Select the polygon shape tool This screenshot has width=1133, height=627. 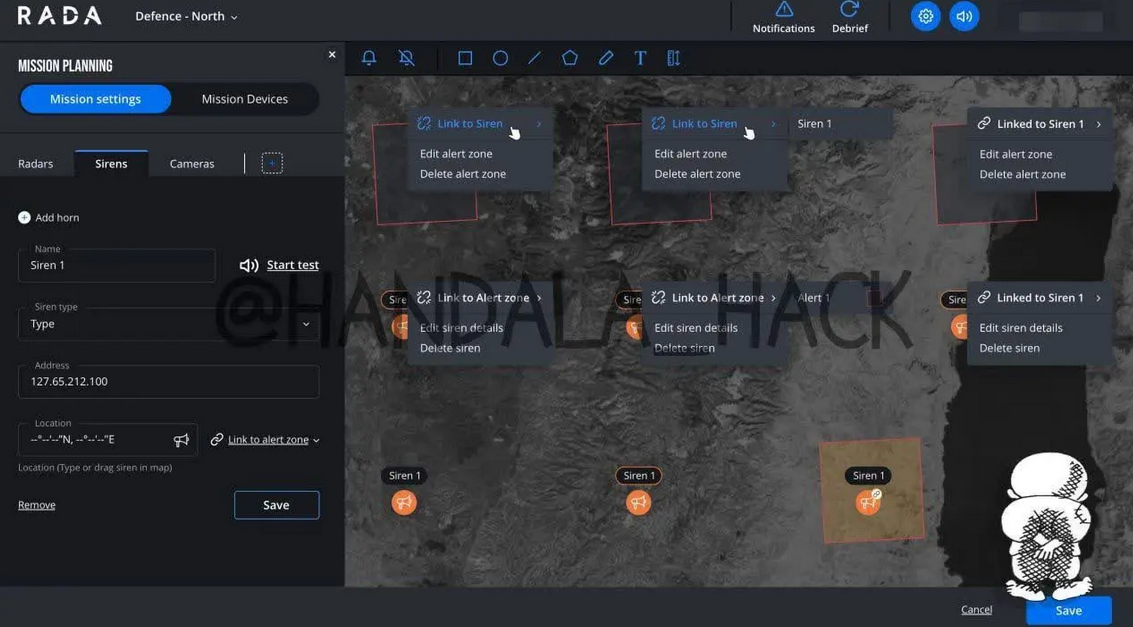(570, 58)
